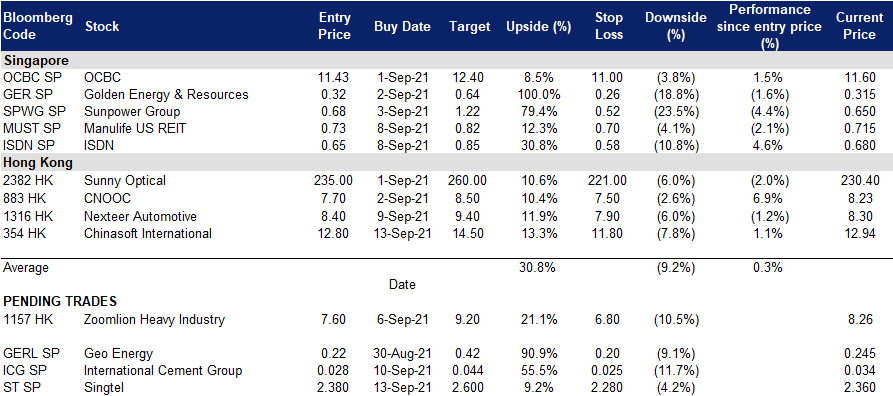Select the Singapore section row
Image resolution: width=893 pixels, height=396 pixels.
[x=446, y=60]
